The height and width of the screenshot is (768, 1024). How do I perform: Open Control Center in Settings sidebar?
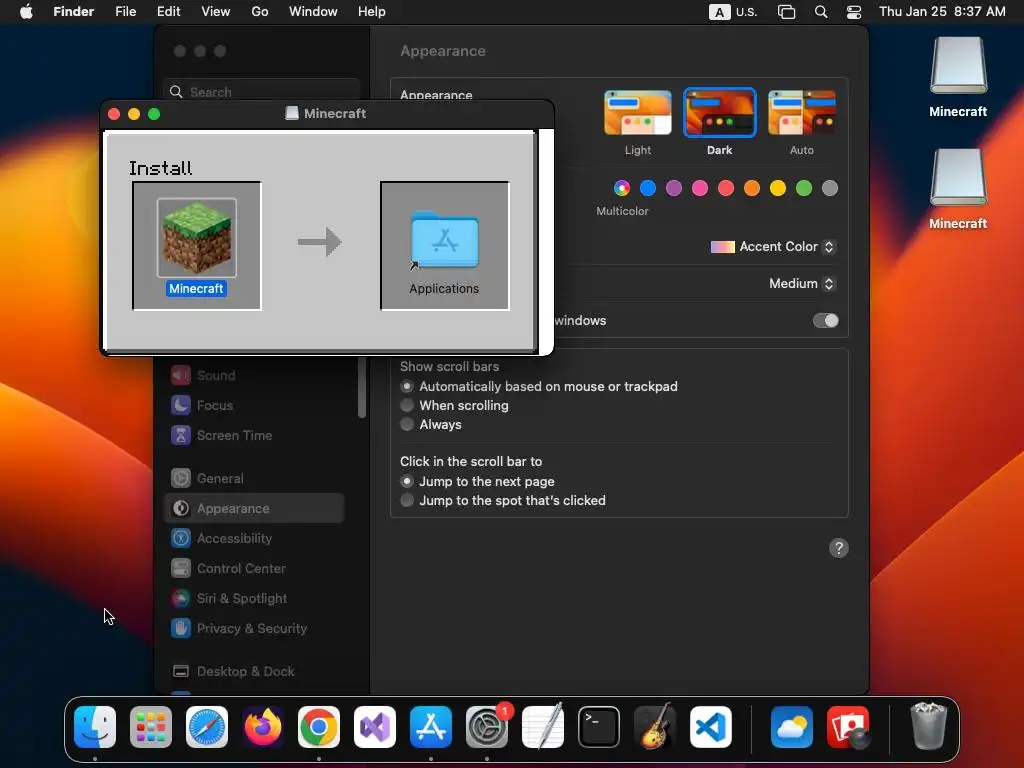(x=255, y=569)
